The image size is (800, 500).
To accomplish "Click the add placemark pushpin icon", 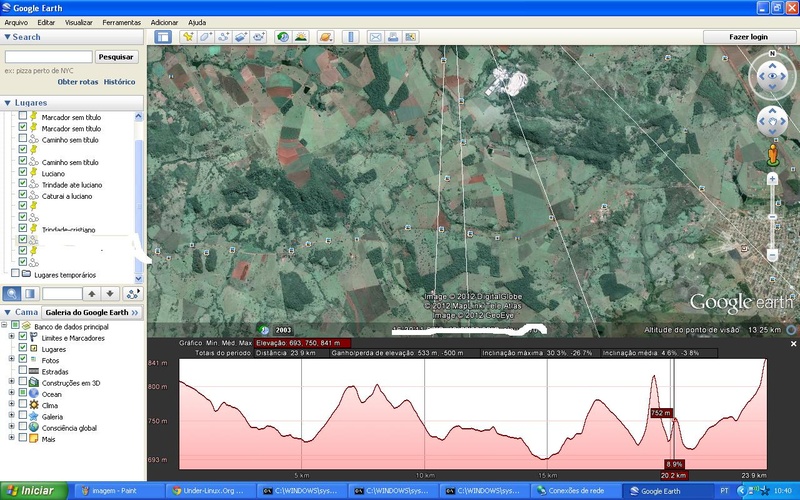I will click(188, 37).
